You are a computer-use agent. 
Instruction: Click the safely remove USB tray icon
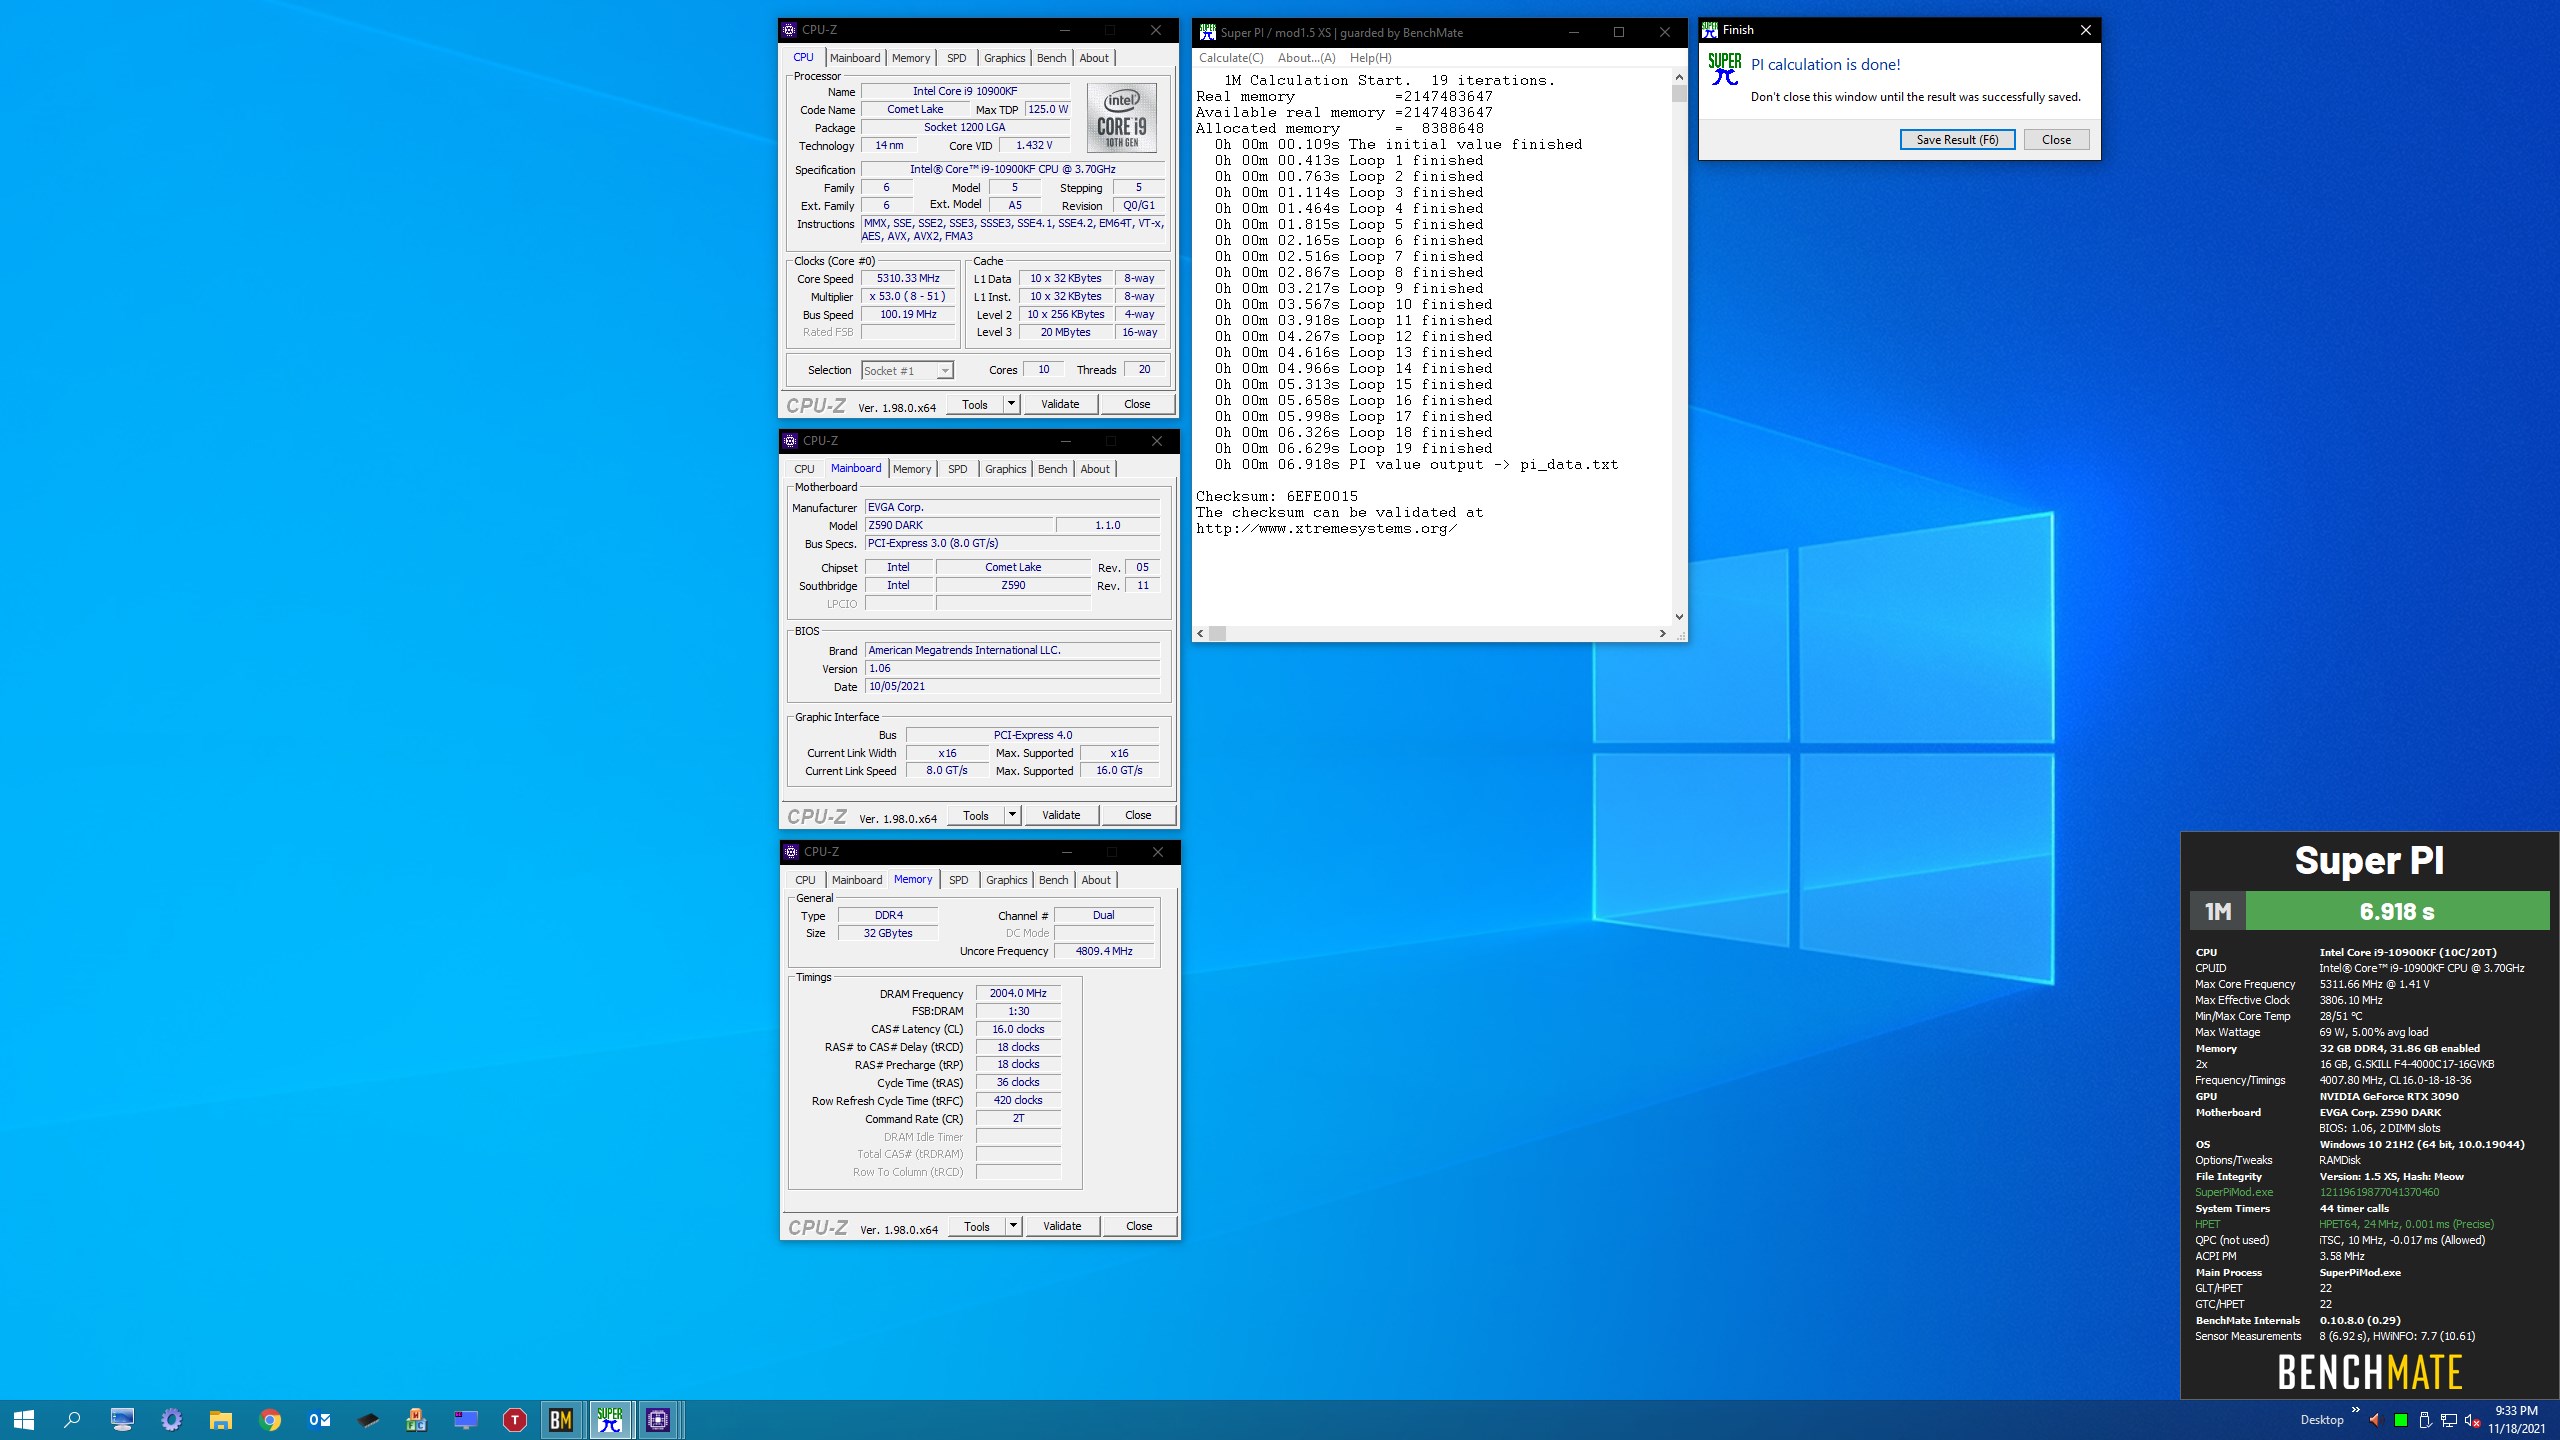coord(2424,1420)
